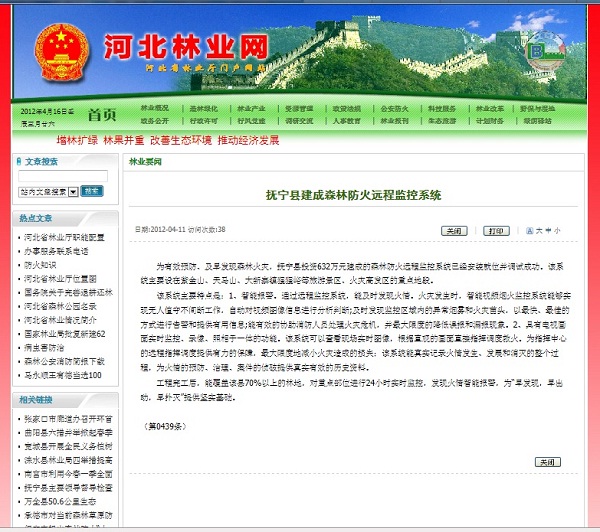Image resolution: width=600 pixels, height=532 pixels.
Task: Open hot article 病虫害防治
Action: 44,348
